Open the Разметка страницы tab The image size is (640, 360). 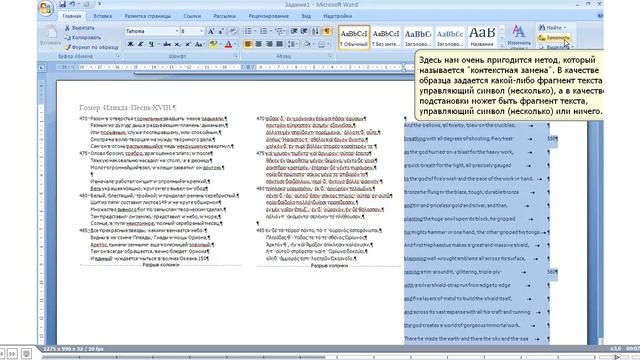point(148,16)
